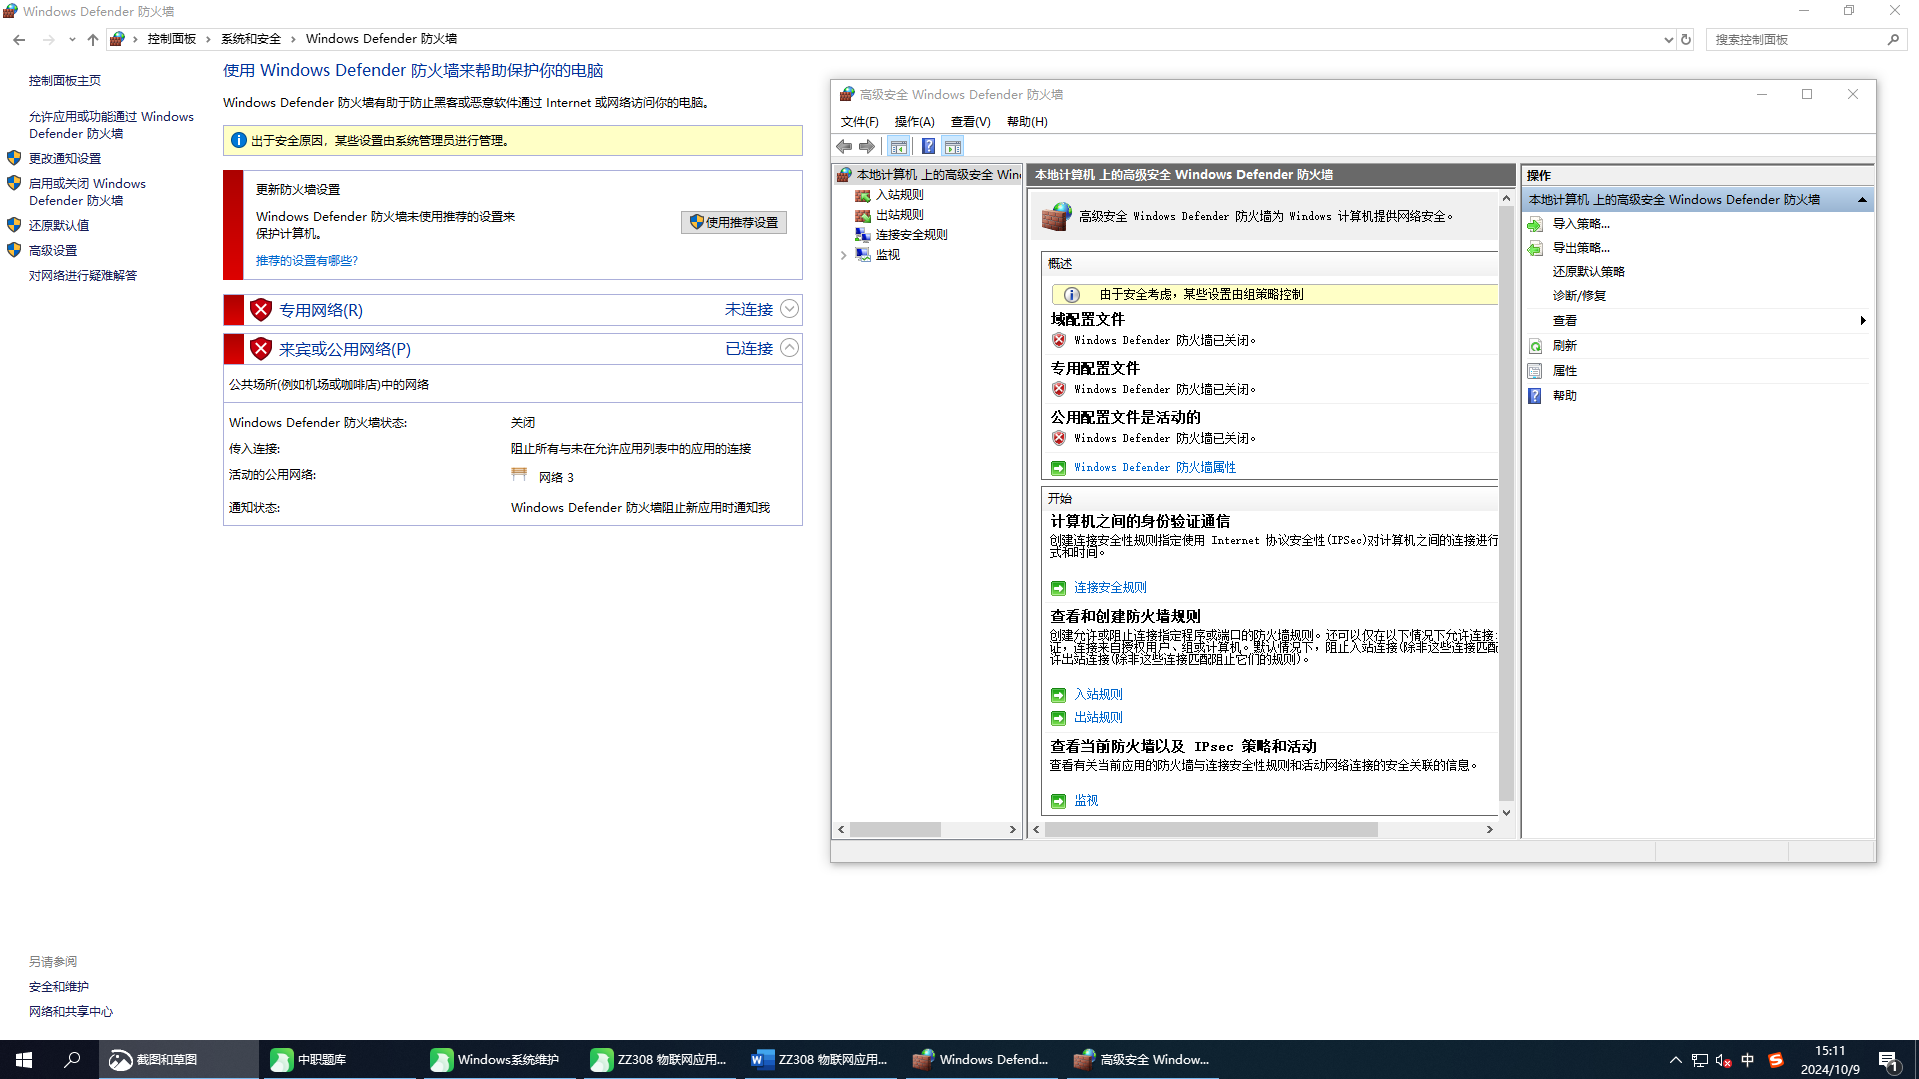Click the 来宾或公用网络 red shield icon
The height and width of the screenshot is (1079, 1919).
pos(261,349)
